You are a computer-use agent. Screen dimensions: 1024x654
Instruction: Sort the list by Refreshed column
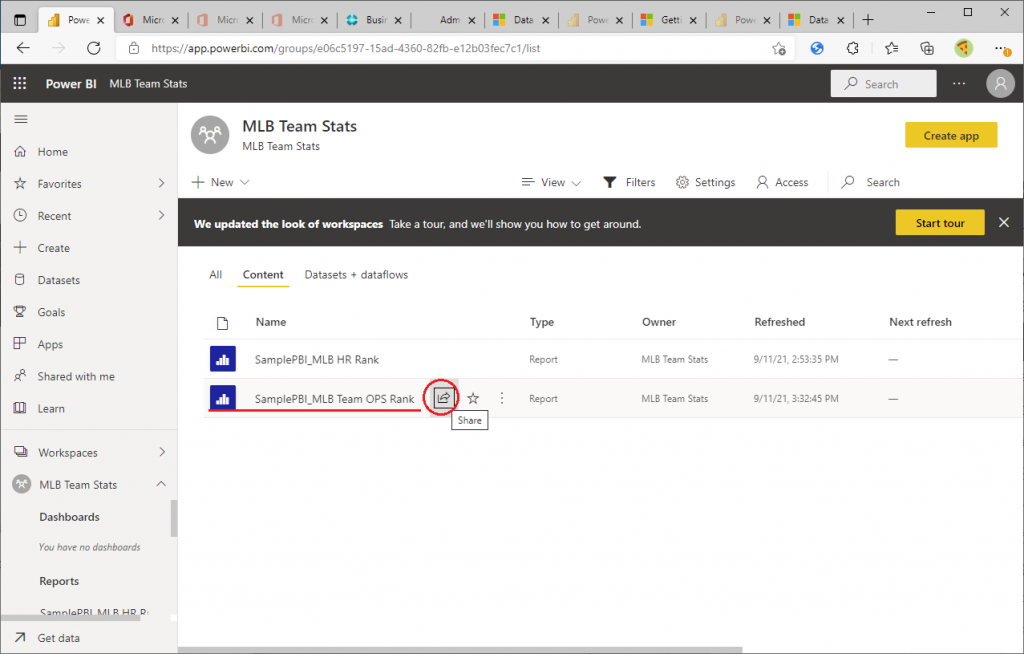point(780,322)
